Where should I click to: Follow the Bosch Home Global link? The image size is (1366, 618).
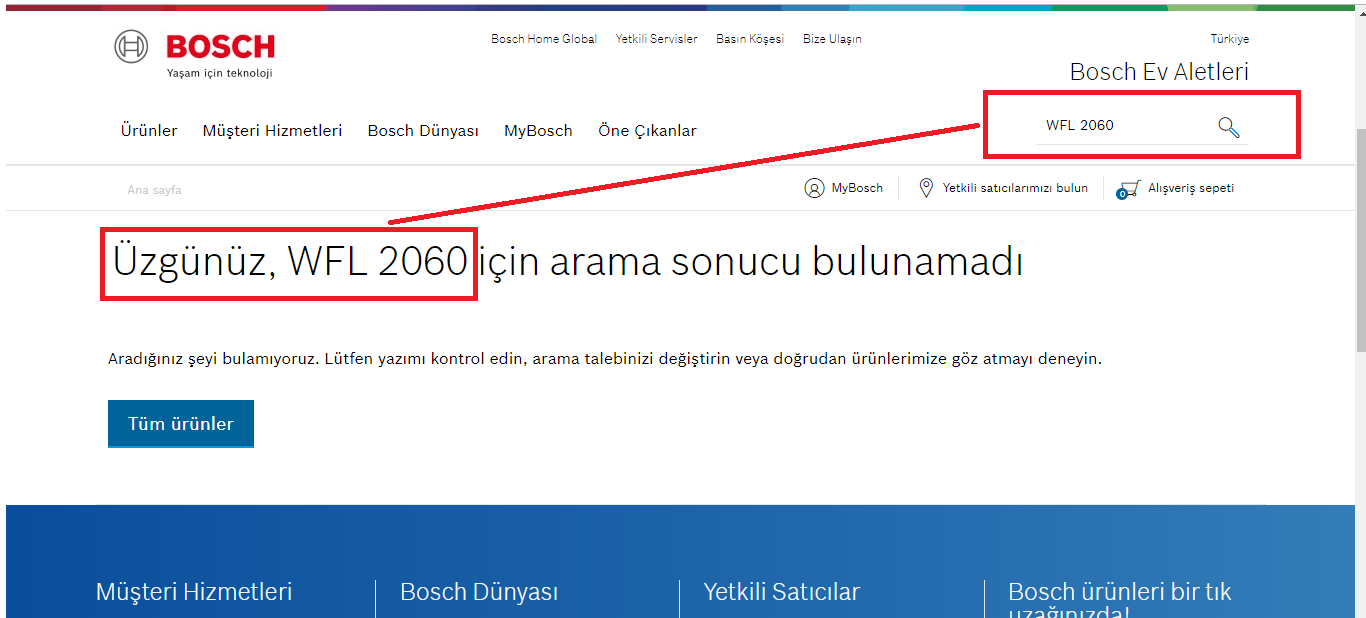(x=544, y=39)
